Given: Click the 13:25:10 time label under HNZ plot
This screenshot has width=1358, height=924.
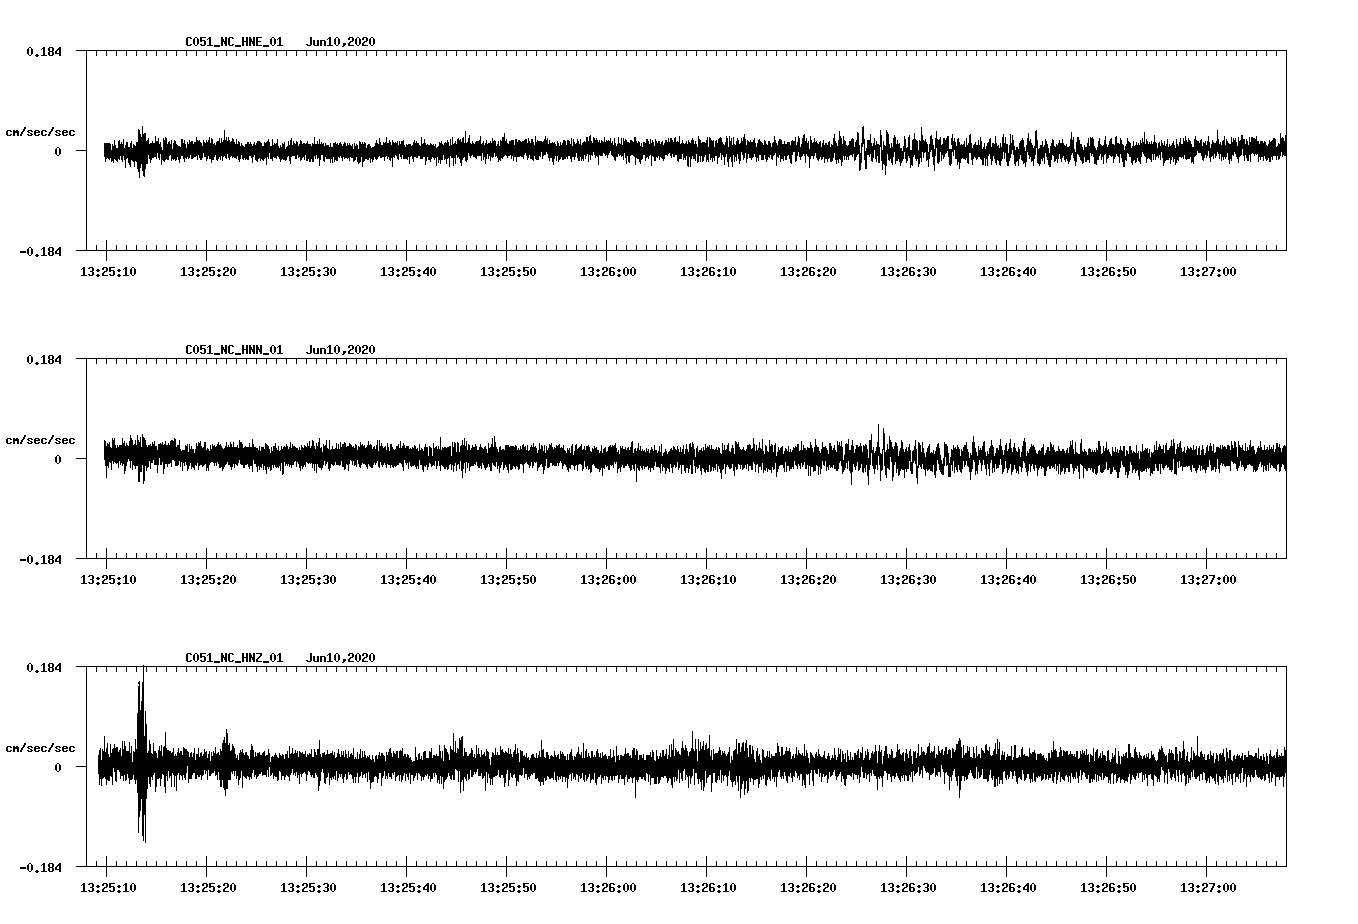Looking at the screenshot, I should pos(107,888).
